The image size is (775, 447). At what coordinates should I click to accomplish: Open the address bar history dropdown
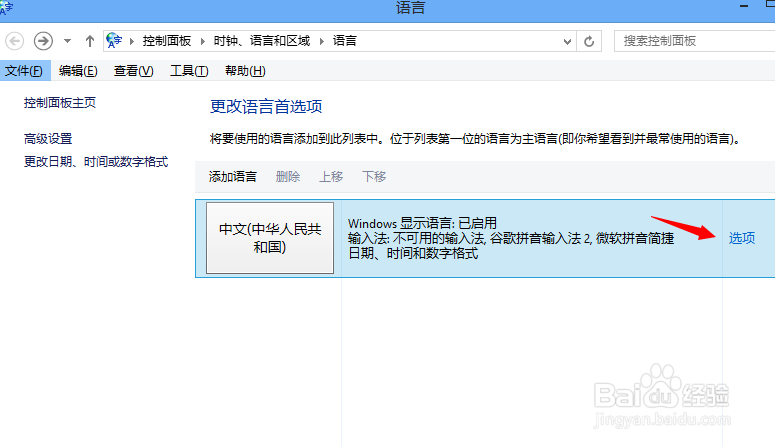(567, 42)
